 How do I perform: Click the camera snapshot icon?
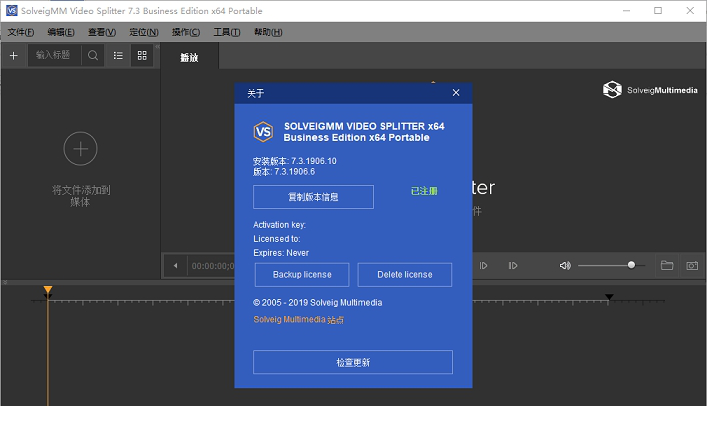tap(691, 266)
